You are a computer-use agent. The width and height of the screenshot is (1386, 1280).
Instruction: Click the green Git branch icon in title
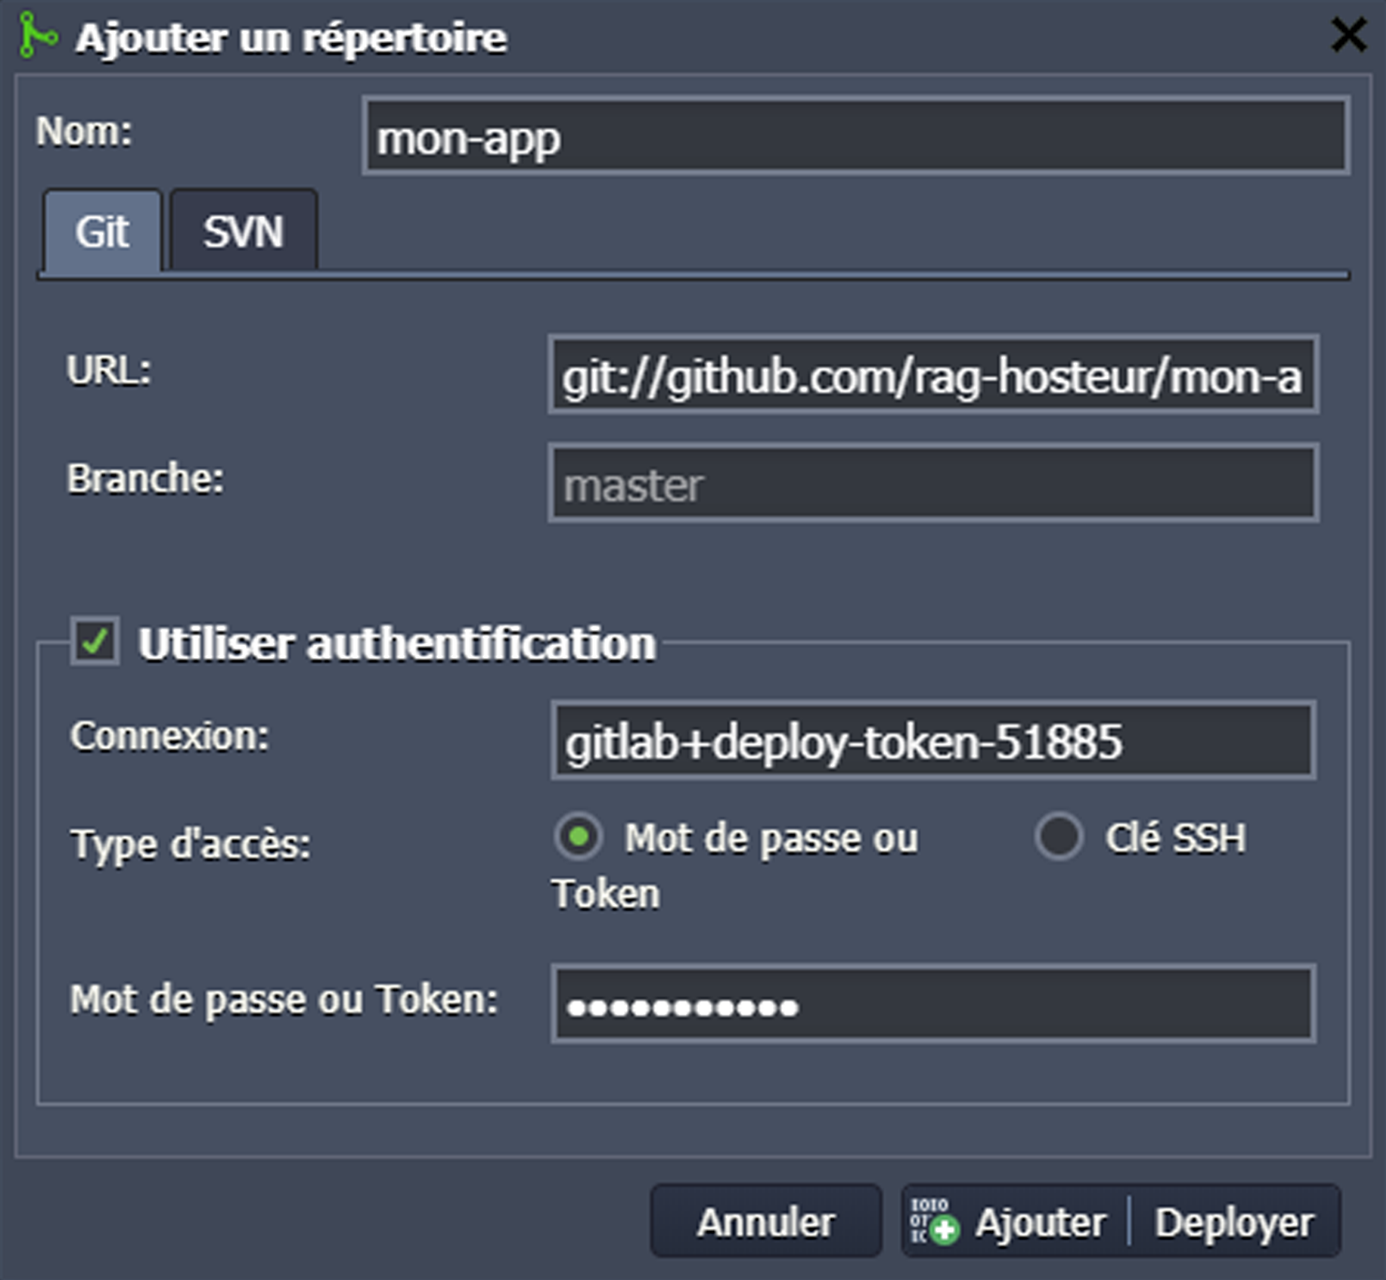pos(37,36)
